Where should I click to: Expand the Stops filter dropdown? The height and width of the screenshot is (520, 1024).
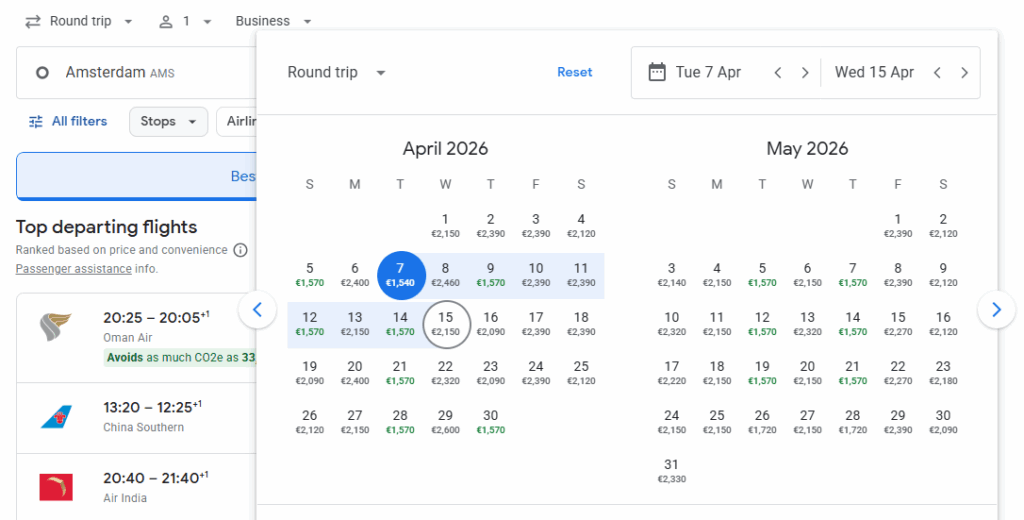168,122
